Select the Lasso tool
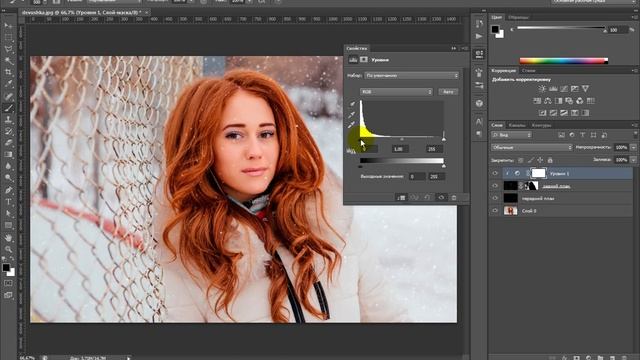The image size is (640, 360). coord(8,49)
